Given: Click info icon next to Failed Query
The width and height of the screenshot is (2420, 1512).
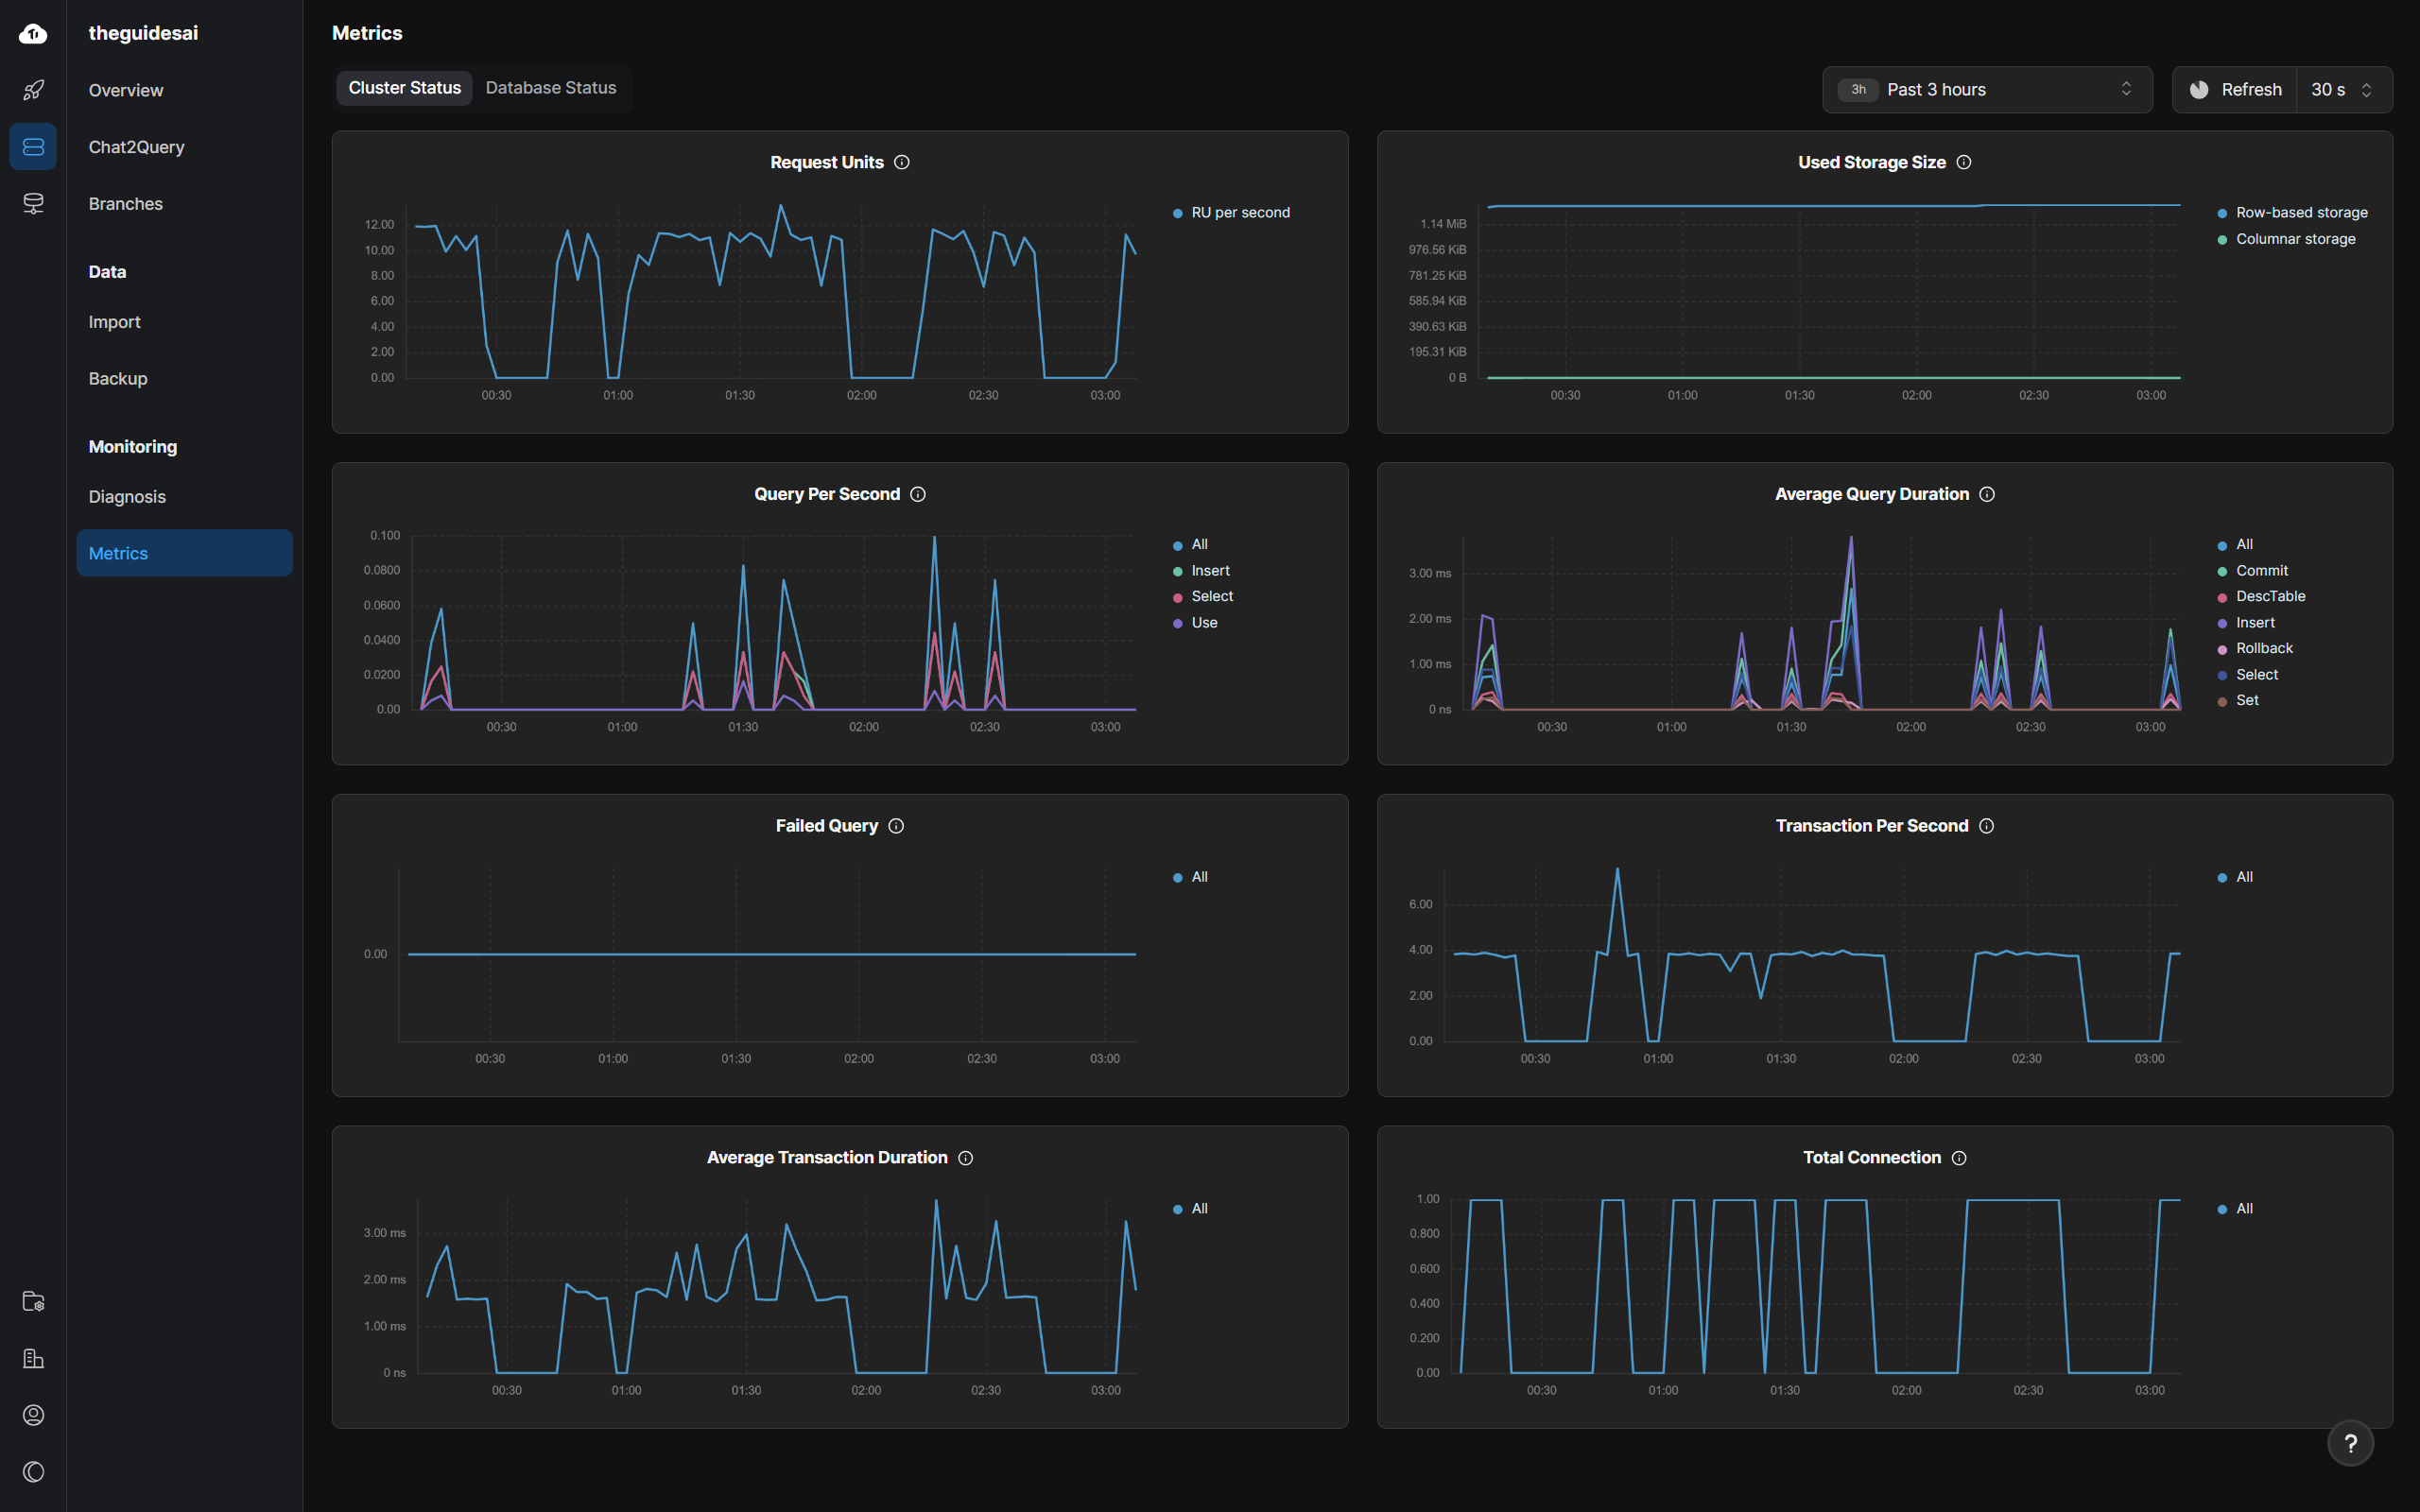Looking at the screenshot, I should coord(896,826).
